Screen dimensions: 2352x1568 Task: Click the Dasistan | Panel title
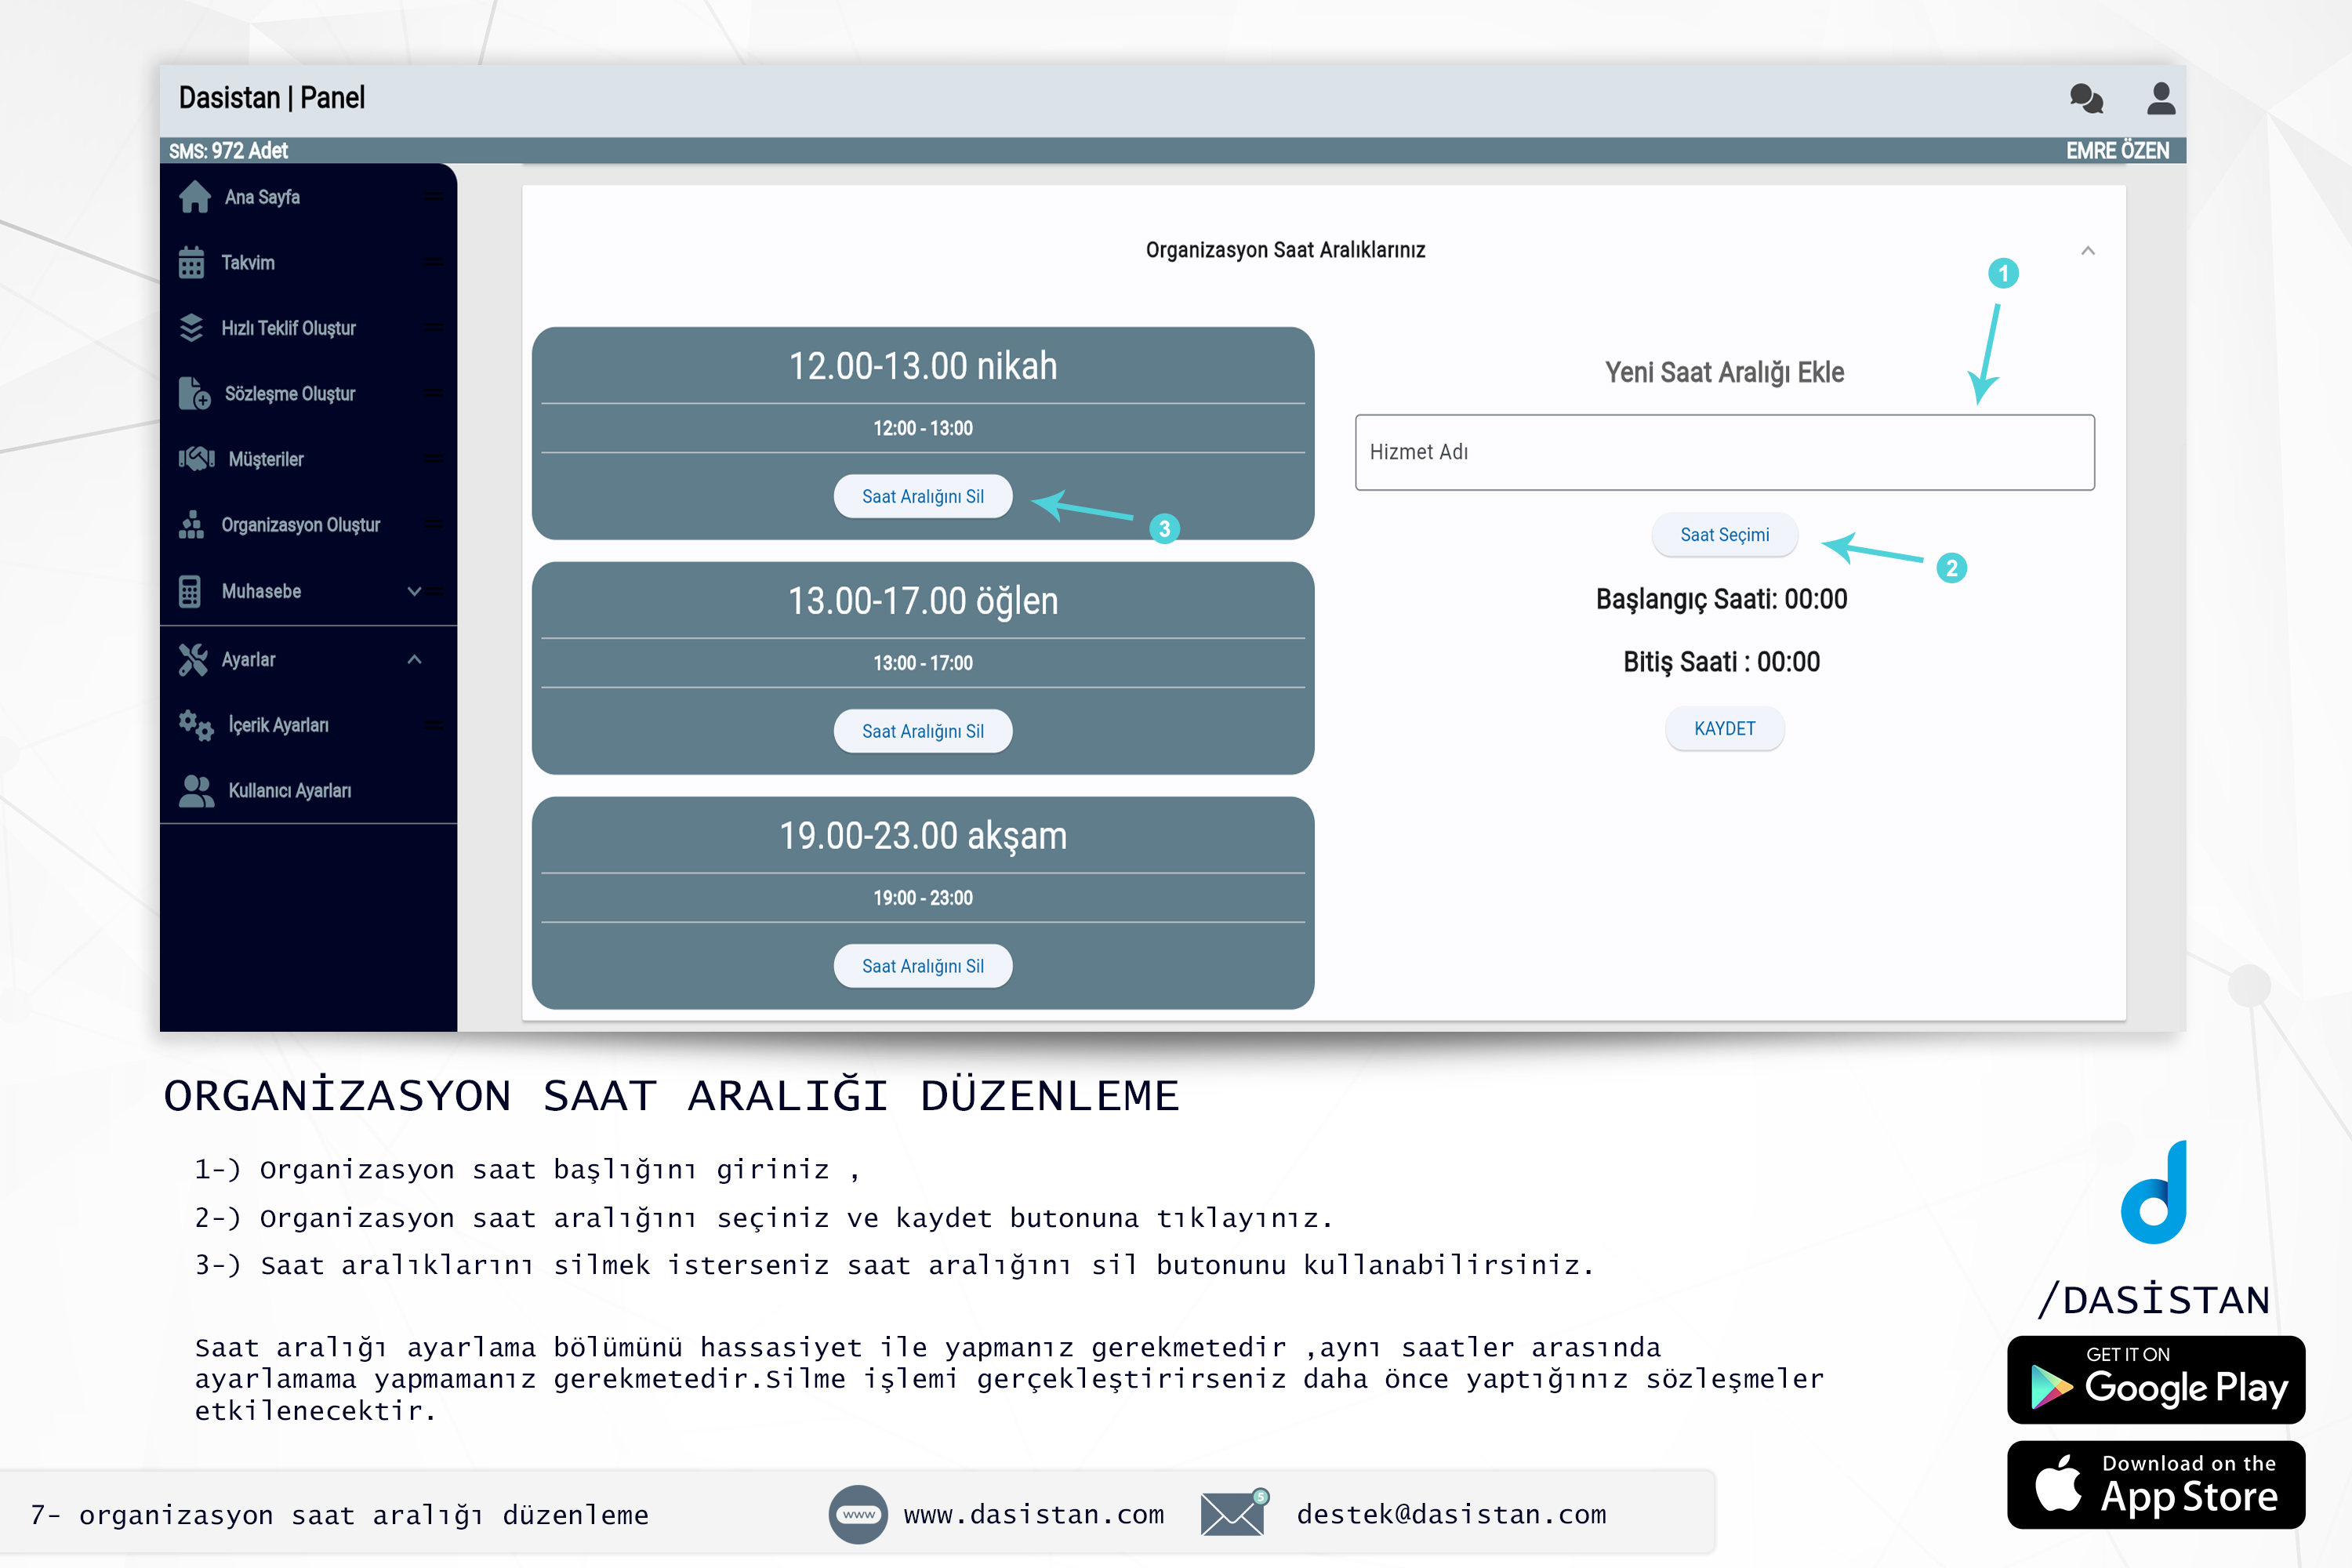(272, 98)
